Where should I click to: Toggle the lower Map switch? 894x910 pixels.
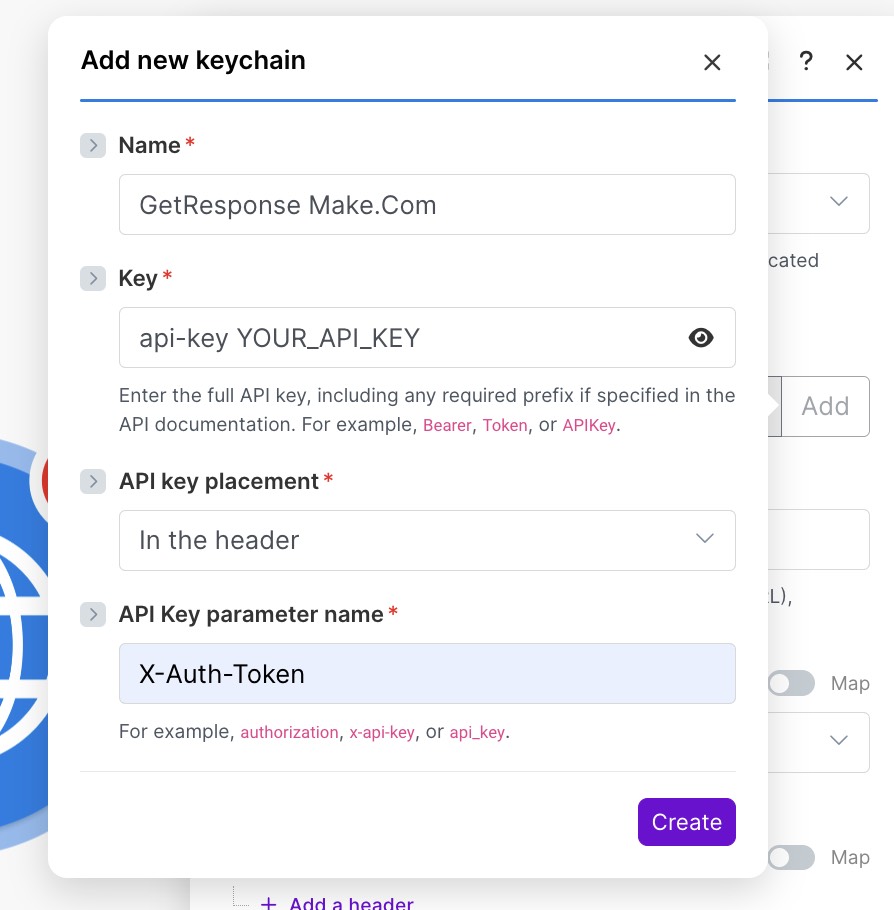click(791, 857)
